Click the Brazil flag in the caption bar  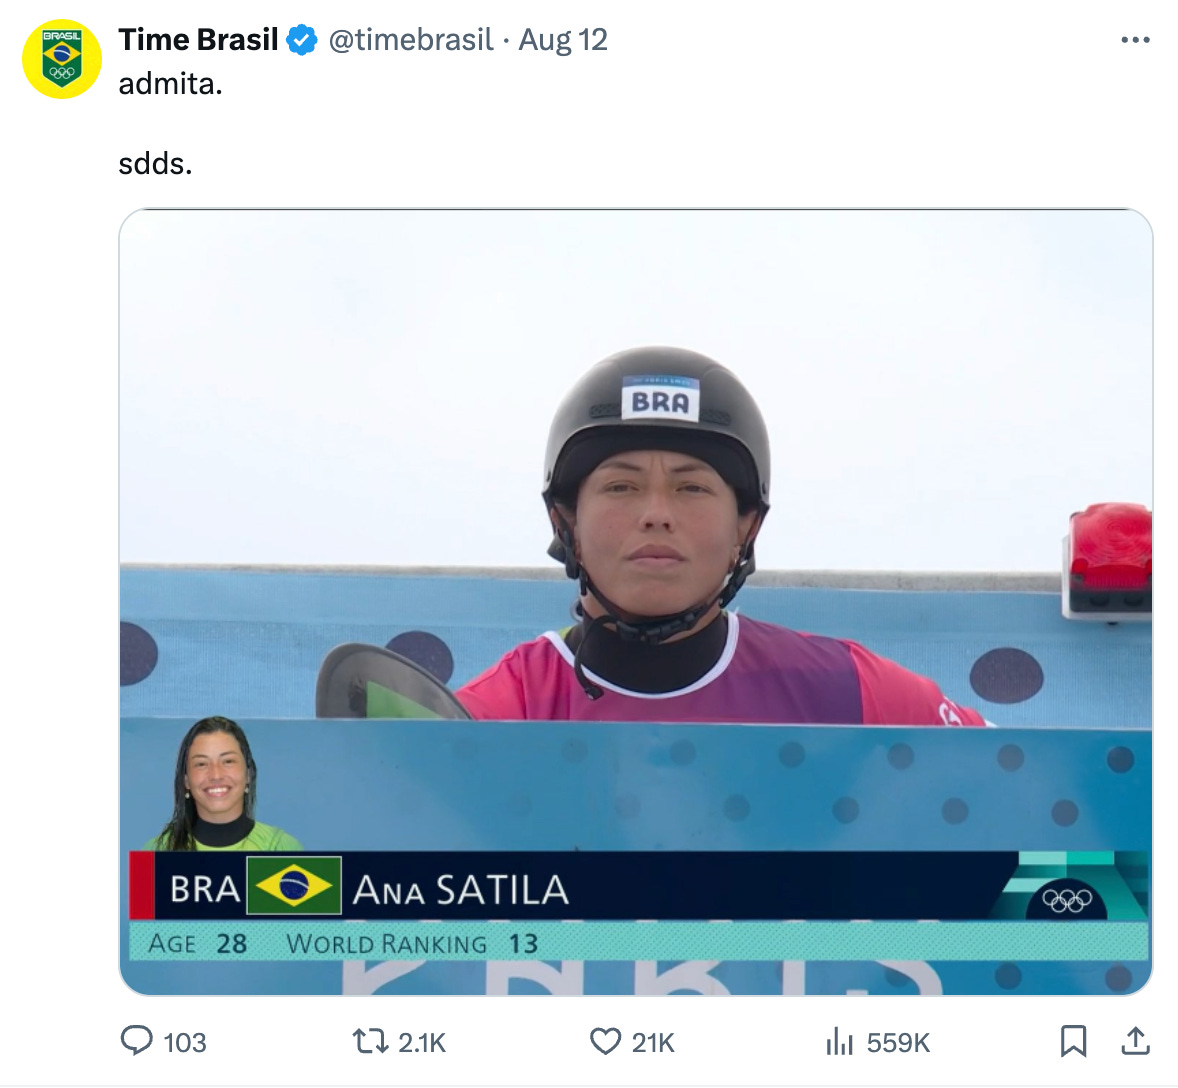click(294, 886)
